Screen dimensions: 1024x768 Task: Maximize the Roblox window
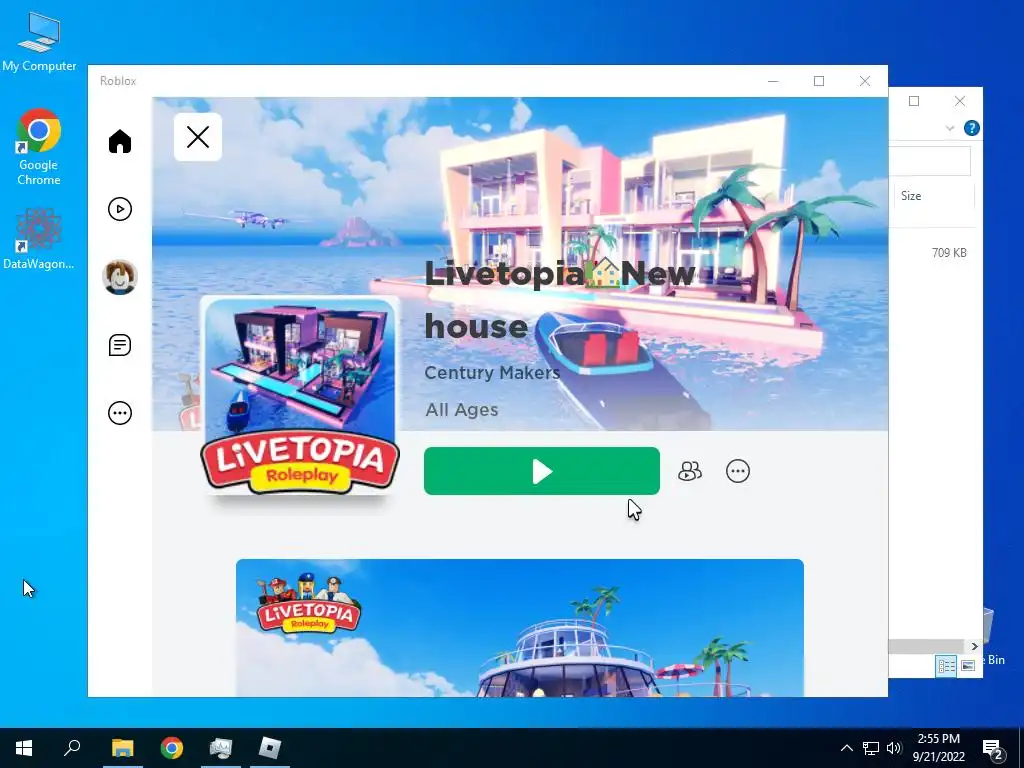point(819,81)
